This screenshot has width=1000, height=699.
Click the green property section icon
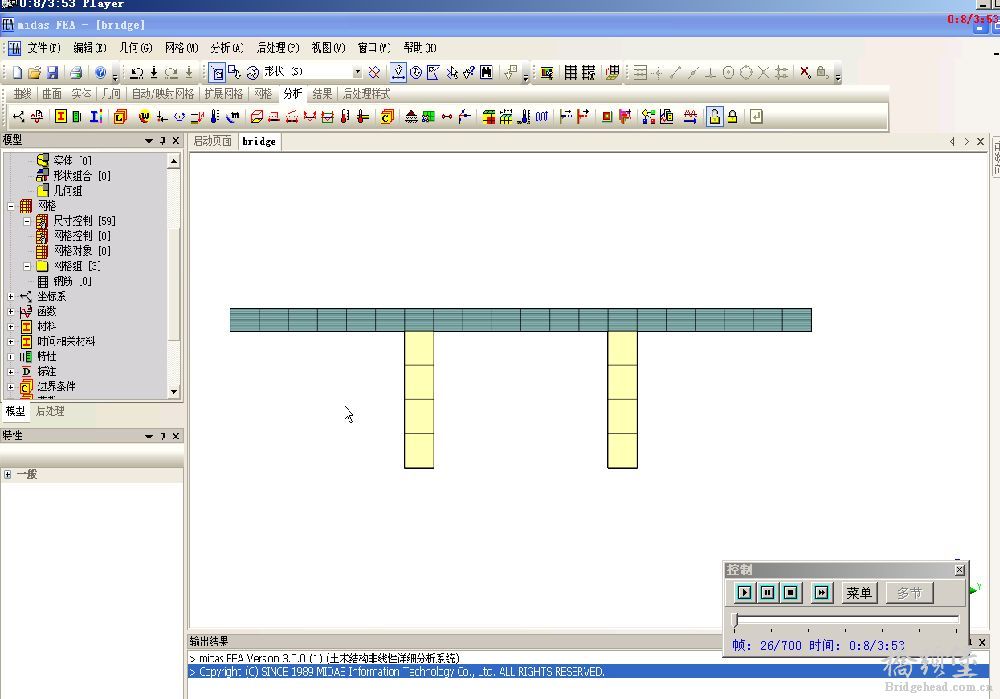[x=77, y=116]
